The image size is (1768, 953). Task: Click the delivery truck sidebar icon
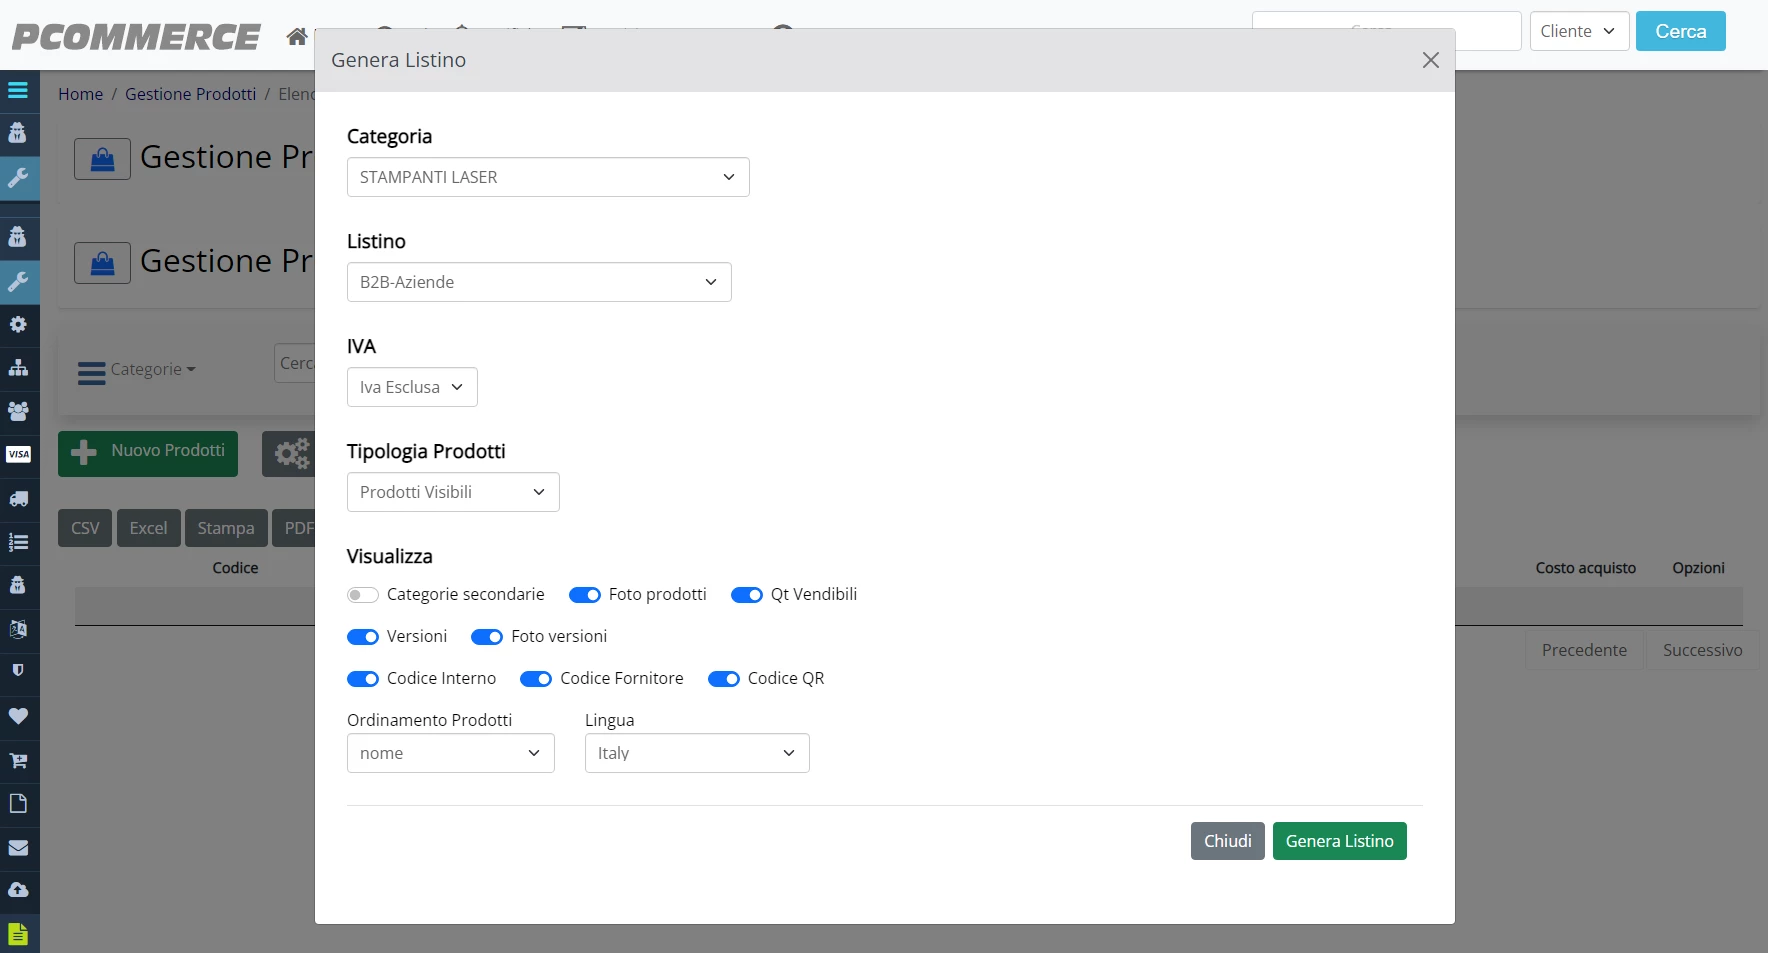(x=18, y=498)
